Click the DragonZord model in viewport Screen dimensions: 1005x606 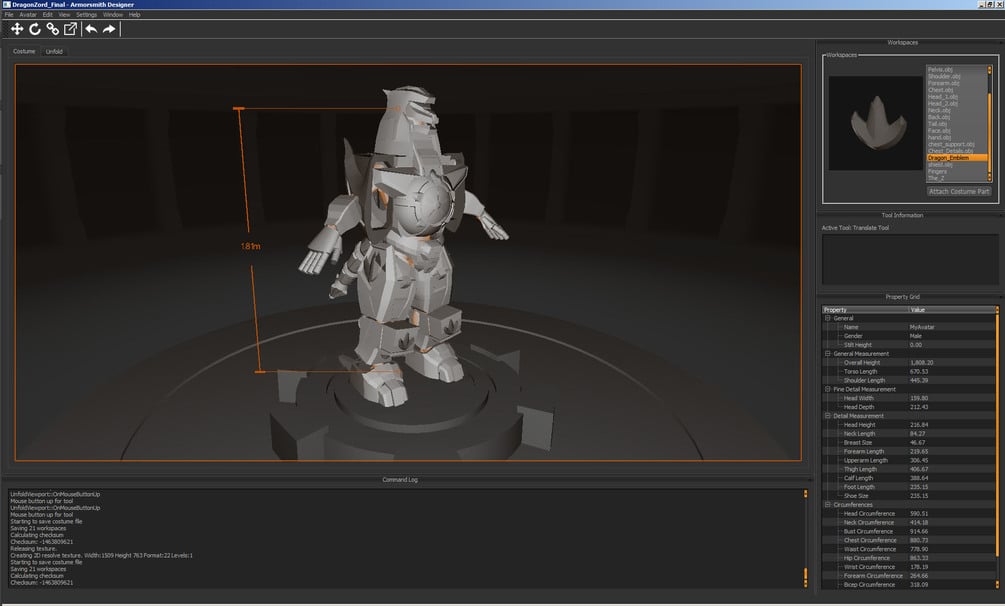[403, 244]
